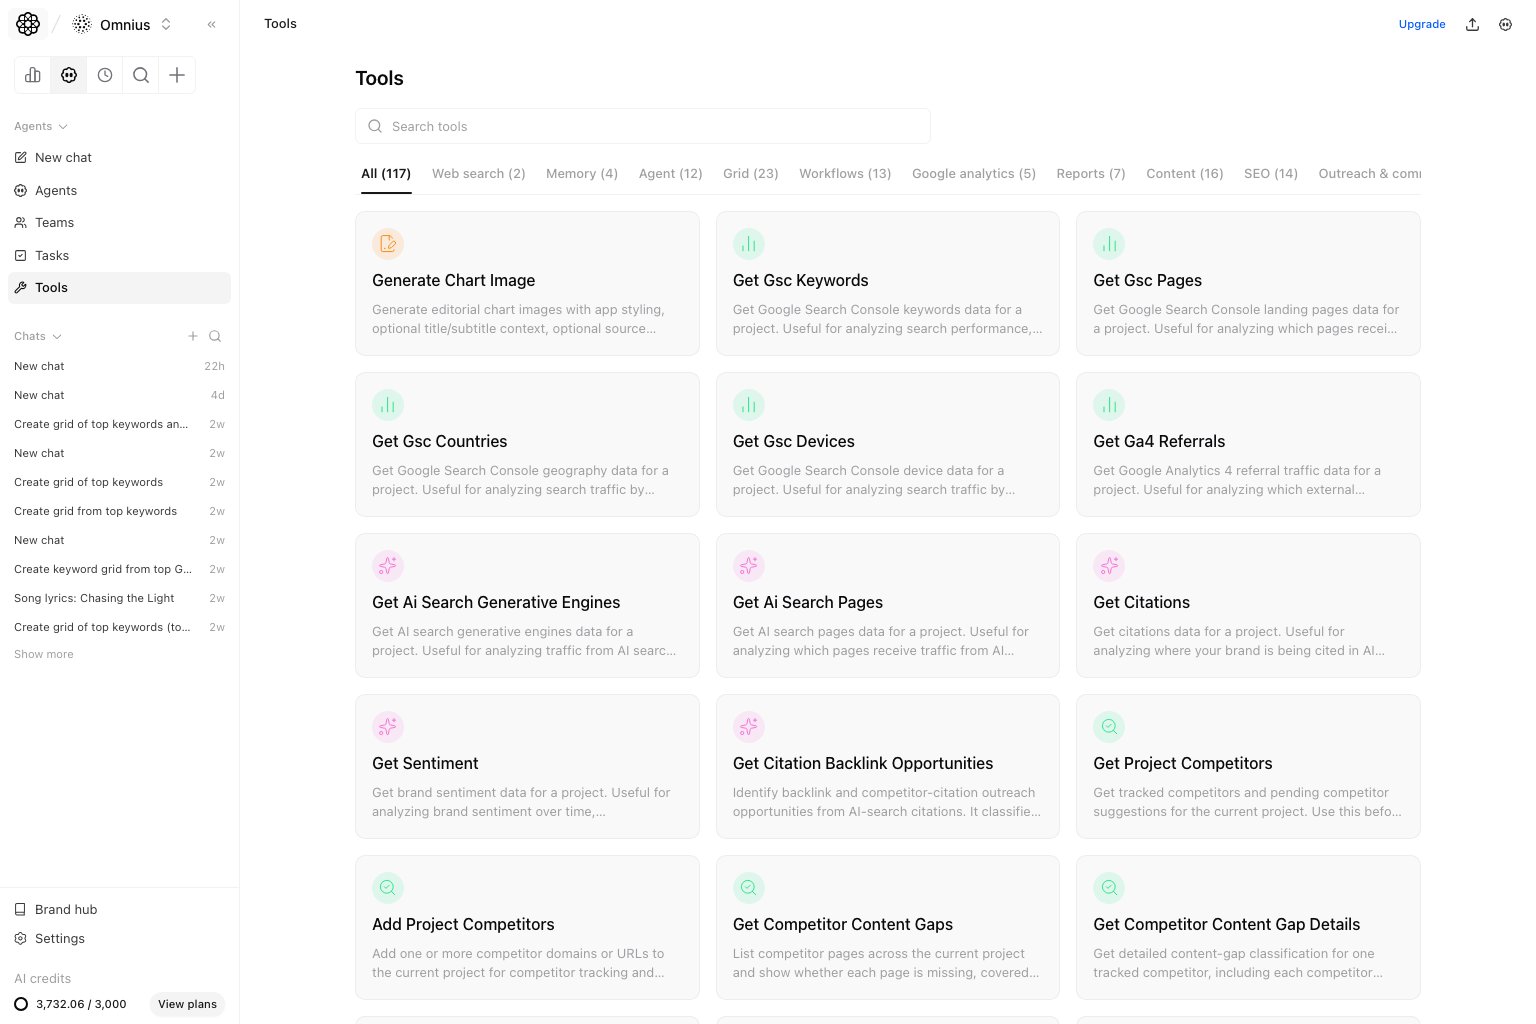Click the Search tools input field
Screen dimensions: 1536x1024
(643, 126)
